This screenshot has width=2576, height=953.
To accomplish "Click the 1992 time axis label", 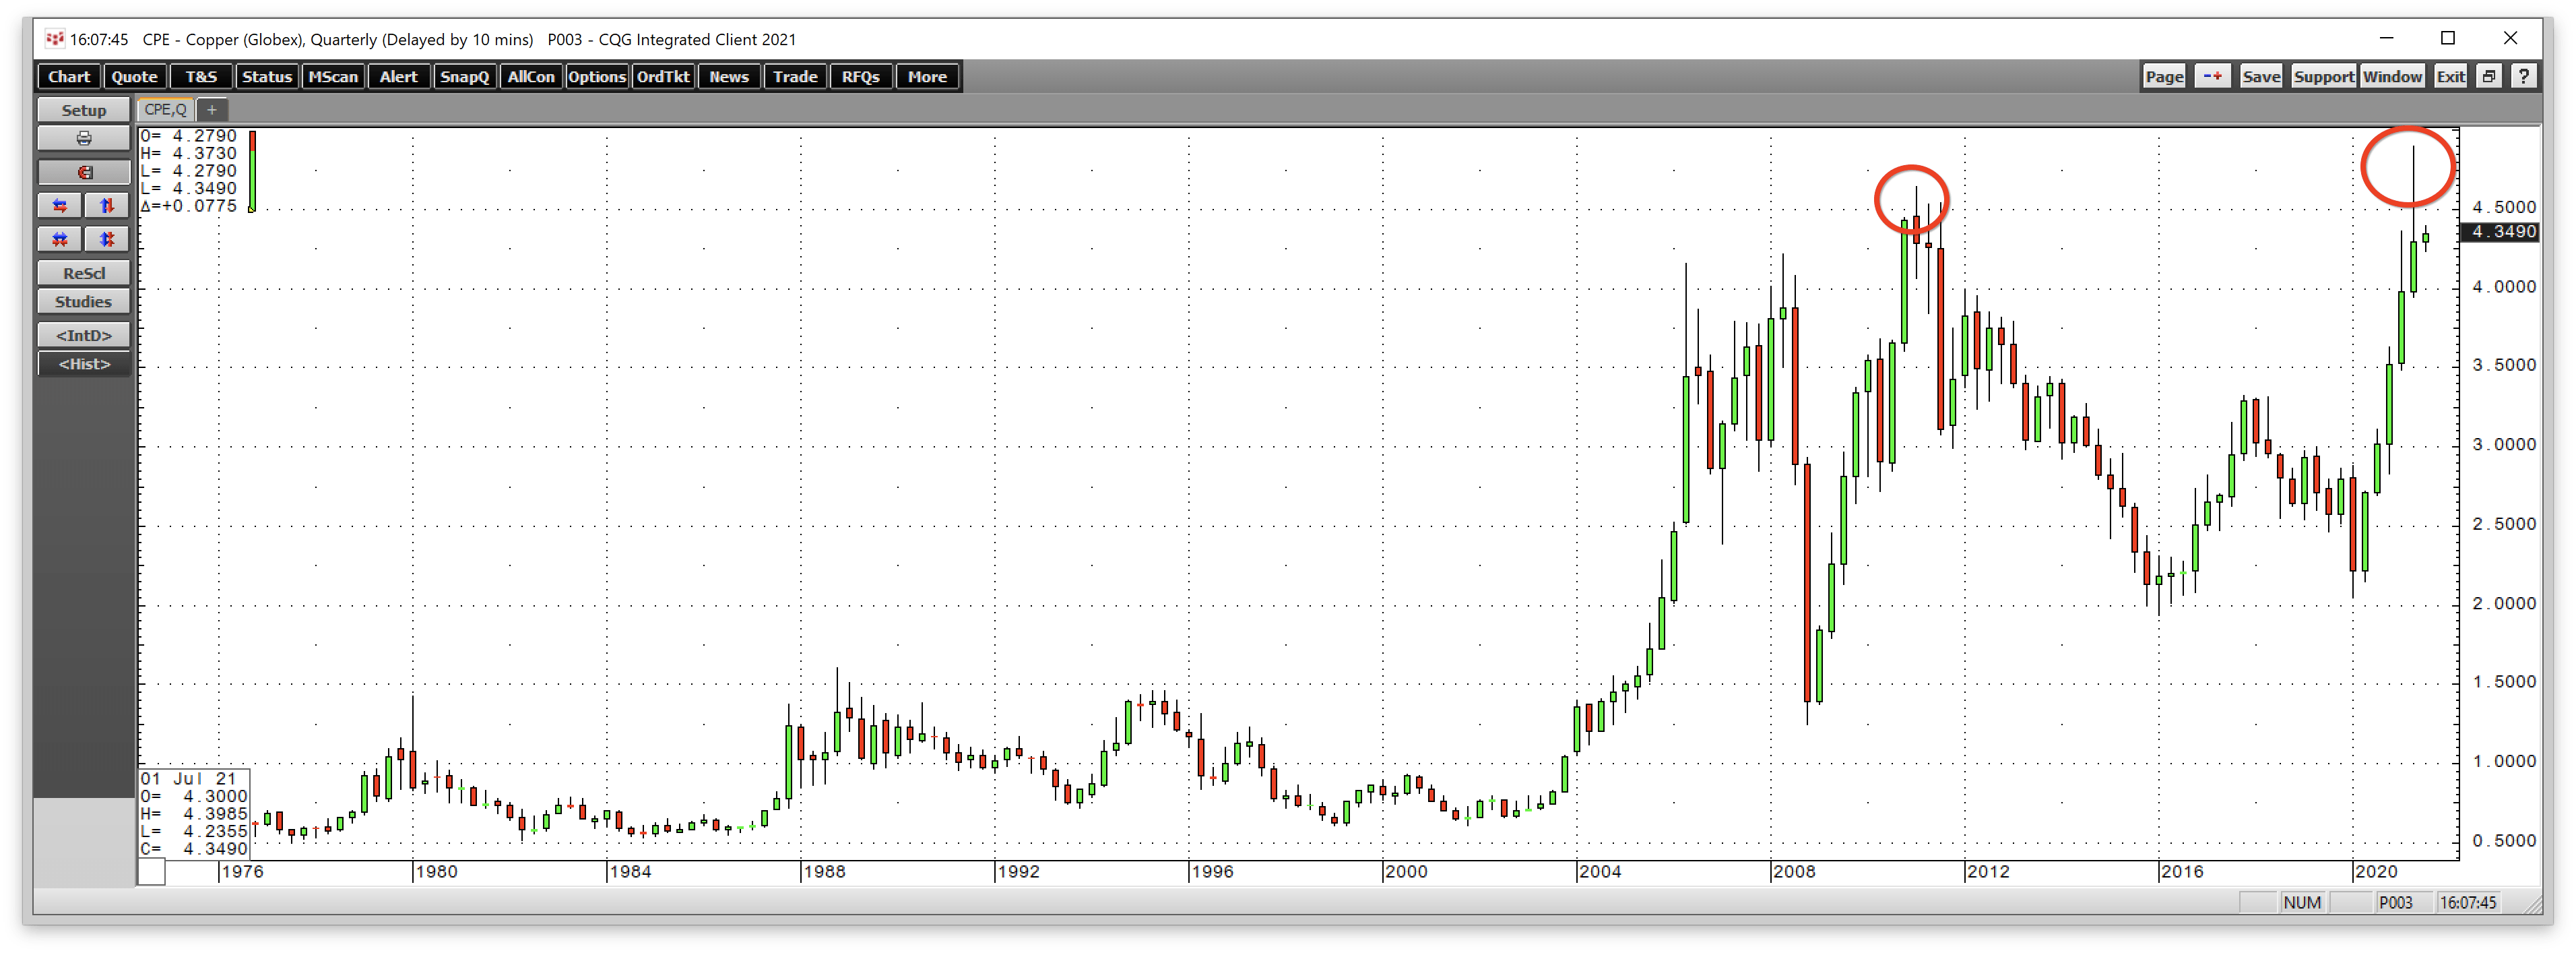I will click(x=1018, y=871).
